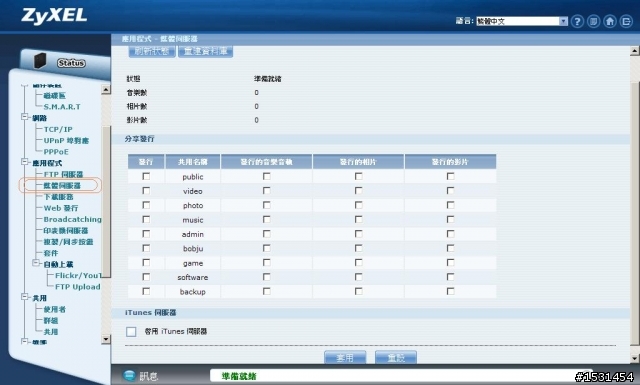This screenshot has height=385, width=640.
Task: Enable music tracks checkbox for software share
Action: 267,277
